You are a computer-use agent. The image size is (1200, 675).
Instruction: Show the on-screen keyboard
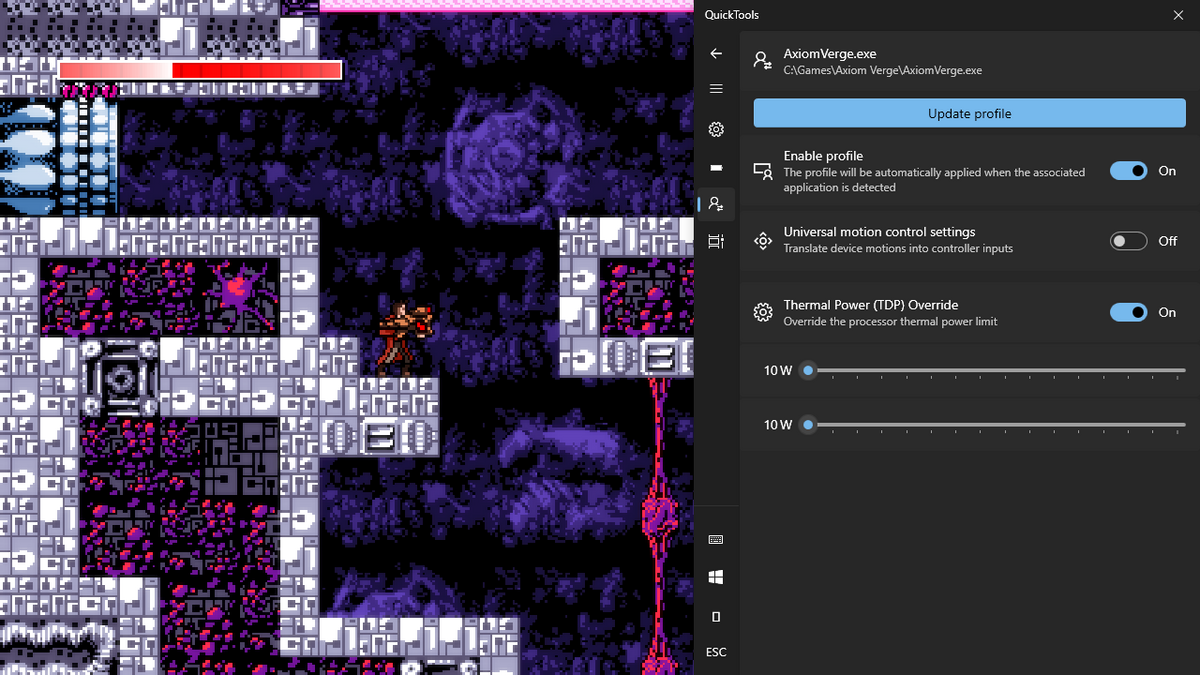pos(716,540)
